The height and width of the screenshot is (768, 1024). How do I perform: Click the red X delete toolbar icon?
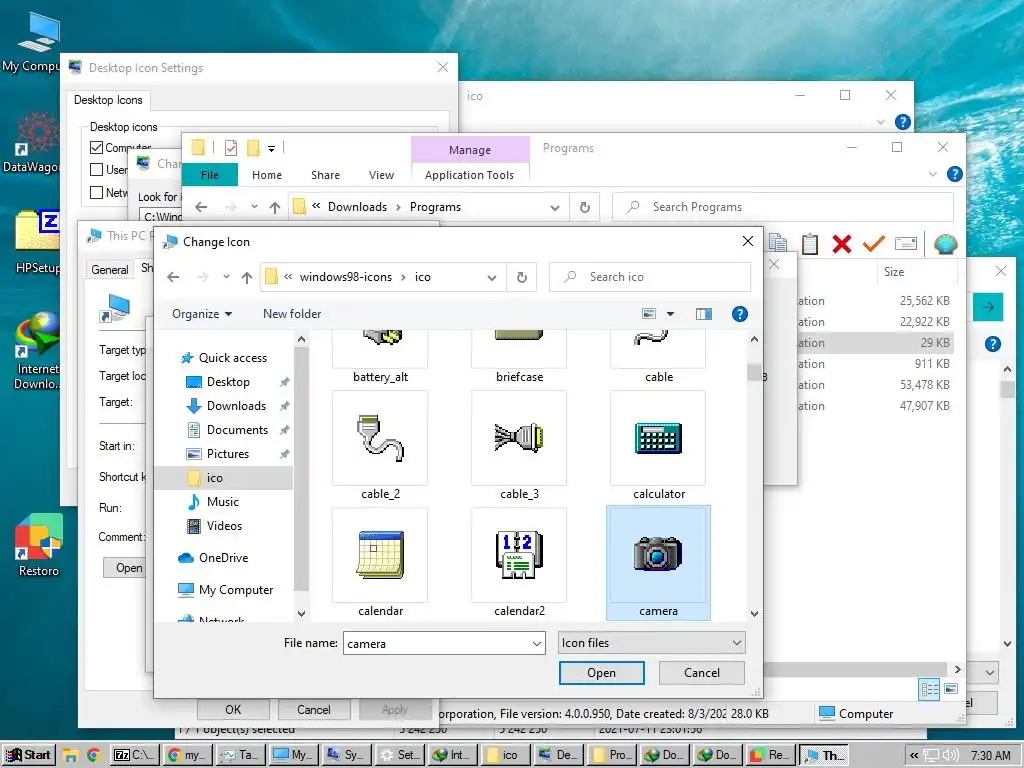tap(842, 244)
